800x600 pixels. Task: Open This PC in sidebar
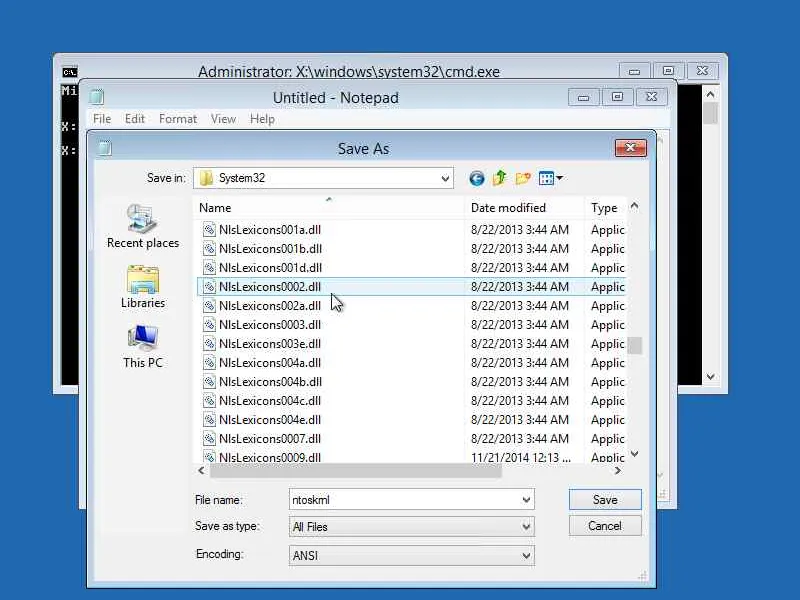point(143,346)
